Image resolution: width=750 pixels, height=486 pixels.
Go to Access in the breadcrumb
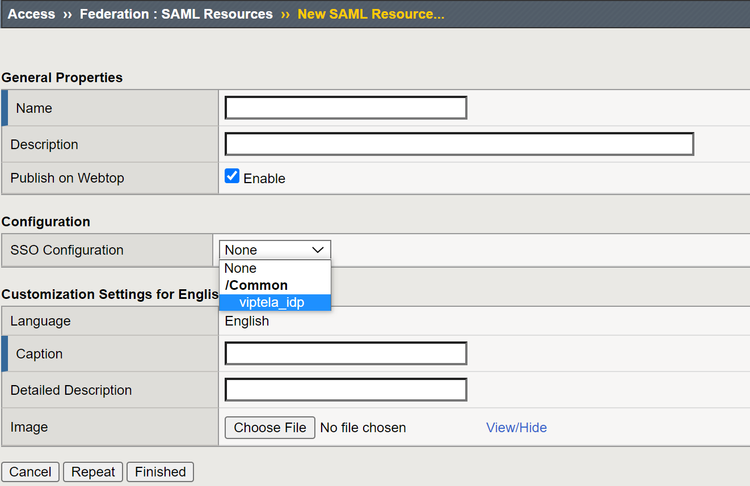coord(31,14)
